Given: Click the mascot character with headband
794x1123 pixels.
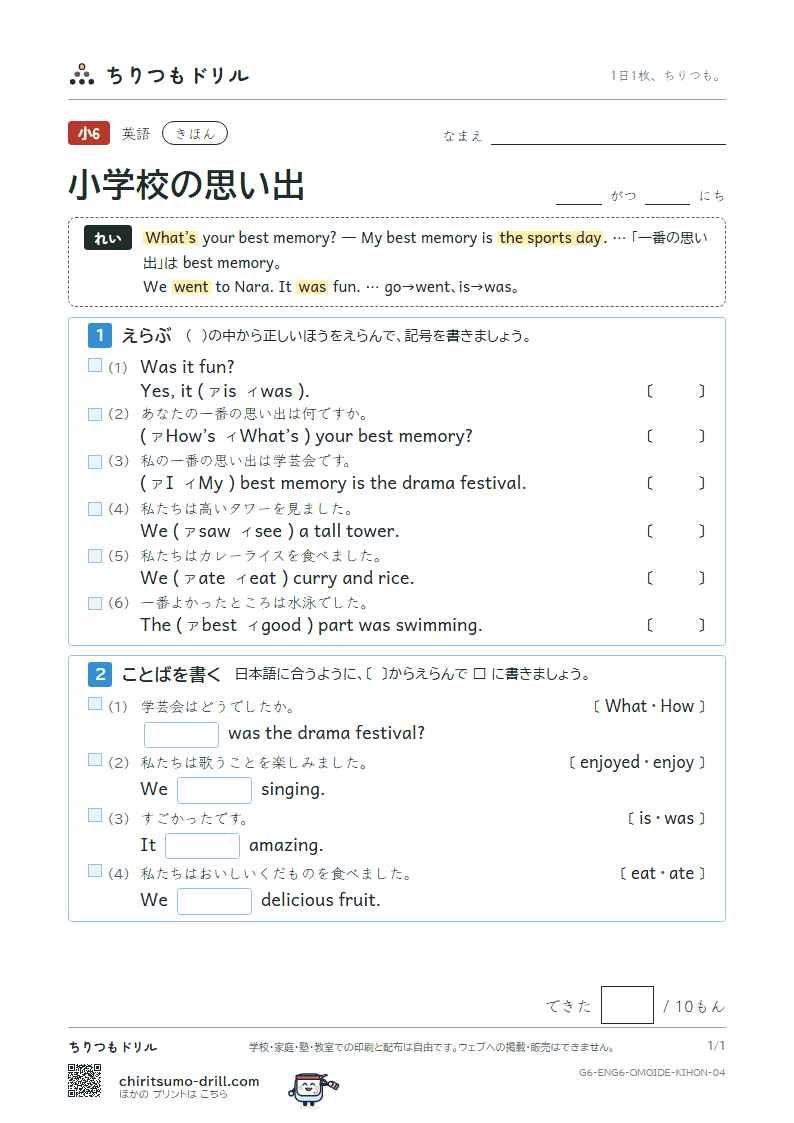Looking at the screenshot, I should pyautogui.click(x=313, y=1089).
